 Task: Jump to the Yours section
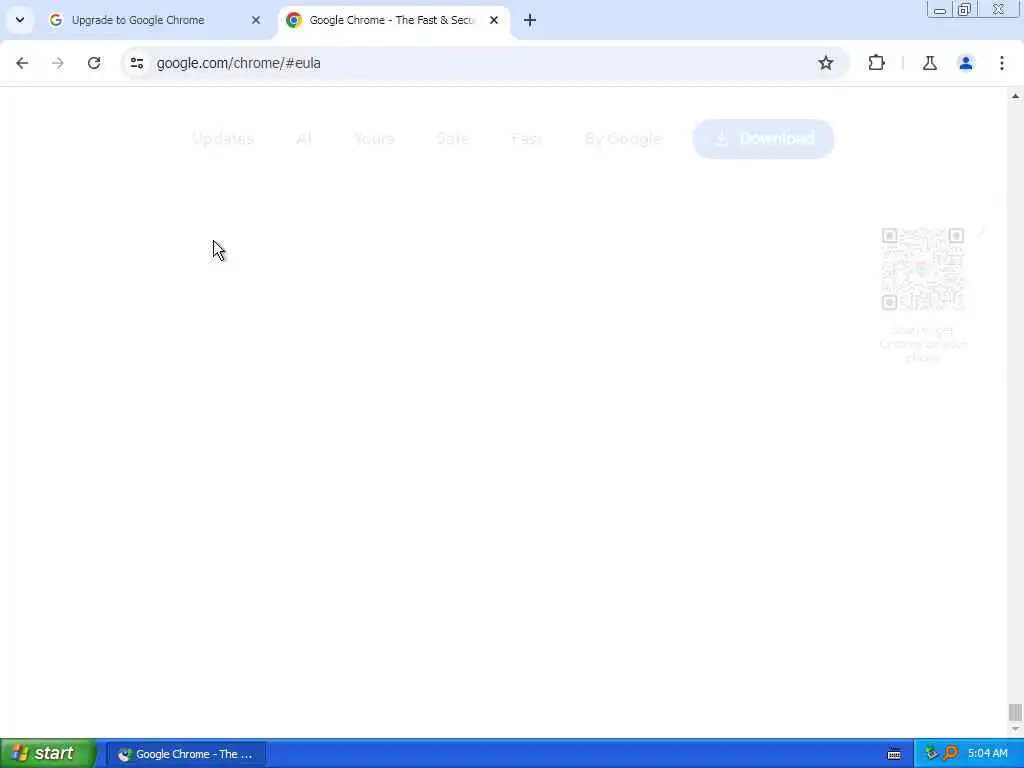point(374,138)
